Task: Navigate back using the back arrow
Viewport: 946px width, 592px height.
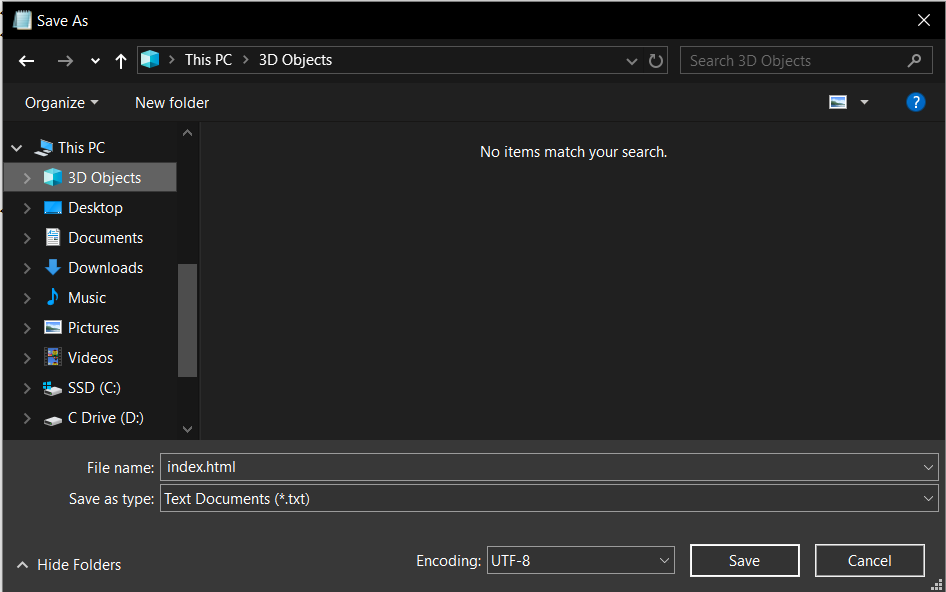Action: [x=26, y=60]
